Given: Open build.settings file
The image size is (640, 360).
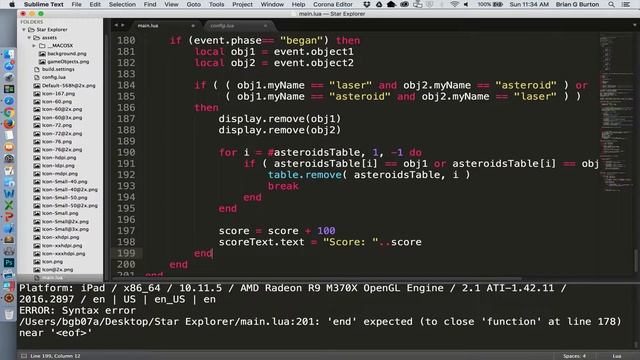Looking at the screenshot, I should (58, 69).
